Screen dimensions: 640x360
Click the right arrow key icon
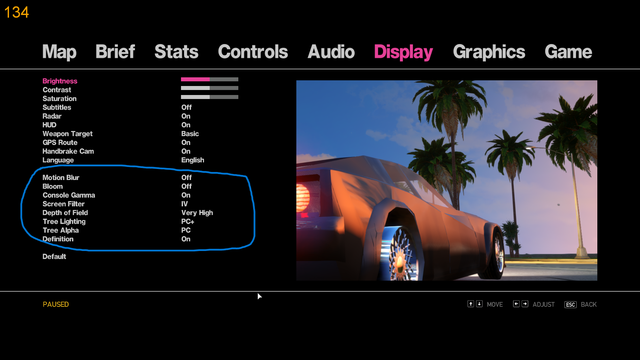click(525, 304)
